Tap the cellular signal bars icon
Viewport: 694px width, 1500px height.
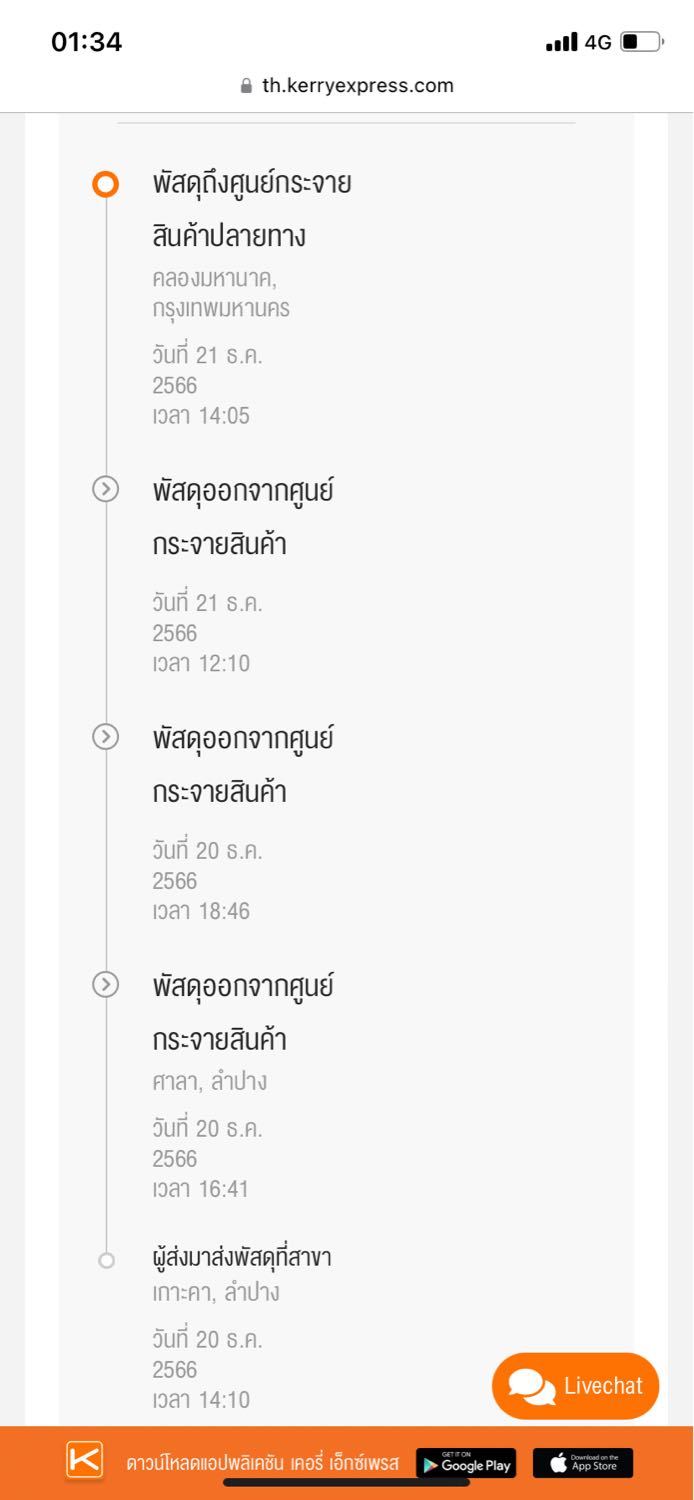point(561,42)
